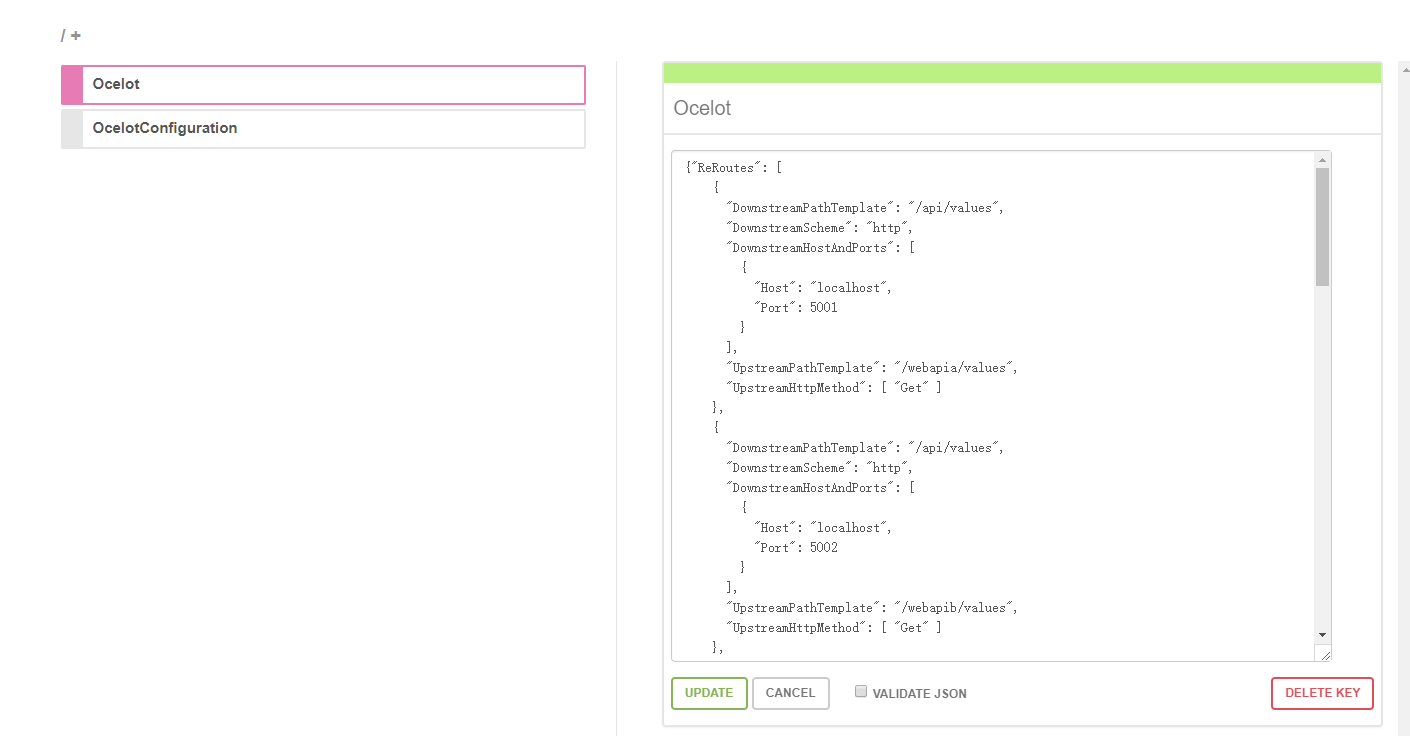Click inside the JSON configuration editor

[x=1000, y=400]
